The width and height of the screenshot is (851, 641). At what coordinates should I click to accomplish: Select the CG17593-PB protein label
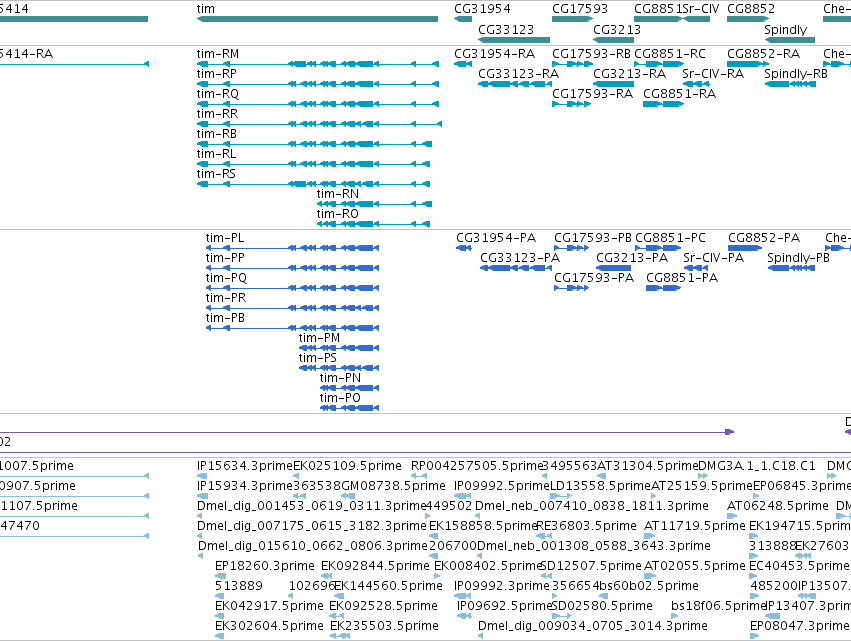click(x=593, y=238)
